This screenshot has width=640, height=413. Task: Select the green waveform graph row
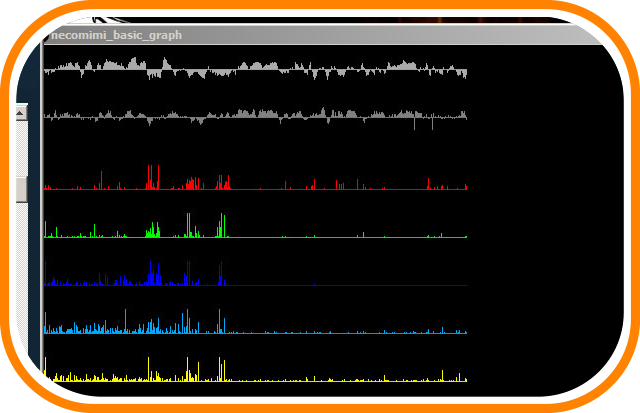pyautogui.click(x=256, y=225)
